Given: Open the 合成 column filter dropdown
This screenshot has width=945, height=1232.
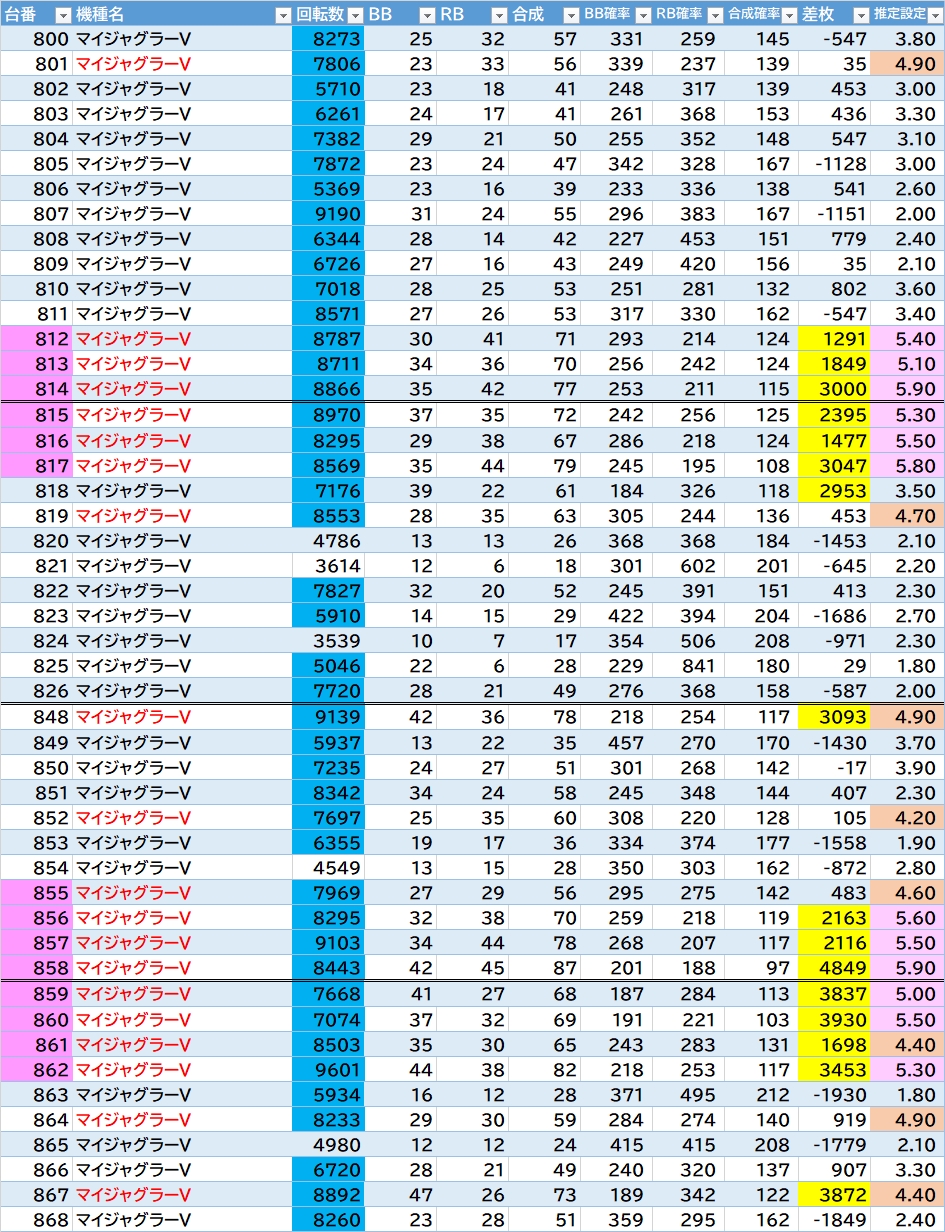Looking at the screenshot, I should tap(570, 14).
